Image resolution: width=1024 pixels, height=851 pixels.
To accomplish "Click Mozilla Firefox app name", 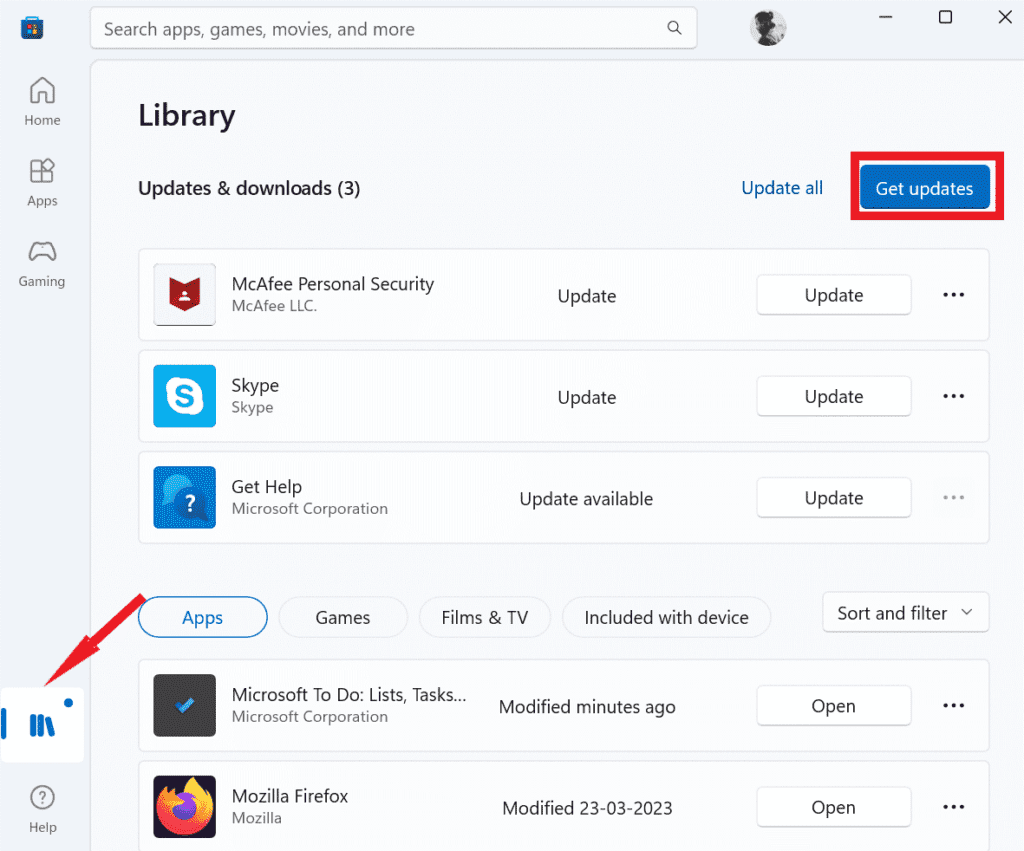I will [x=290, y=796].
